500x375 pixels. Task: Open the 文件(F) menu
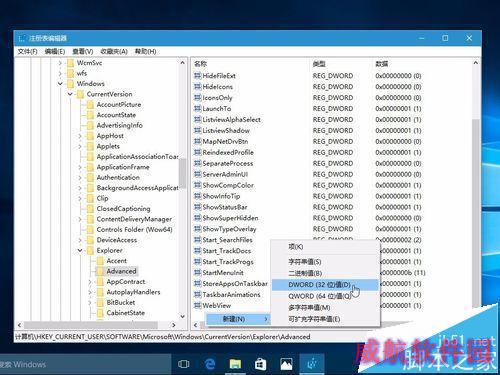click(27, 51)
